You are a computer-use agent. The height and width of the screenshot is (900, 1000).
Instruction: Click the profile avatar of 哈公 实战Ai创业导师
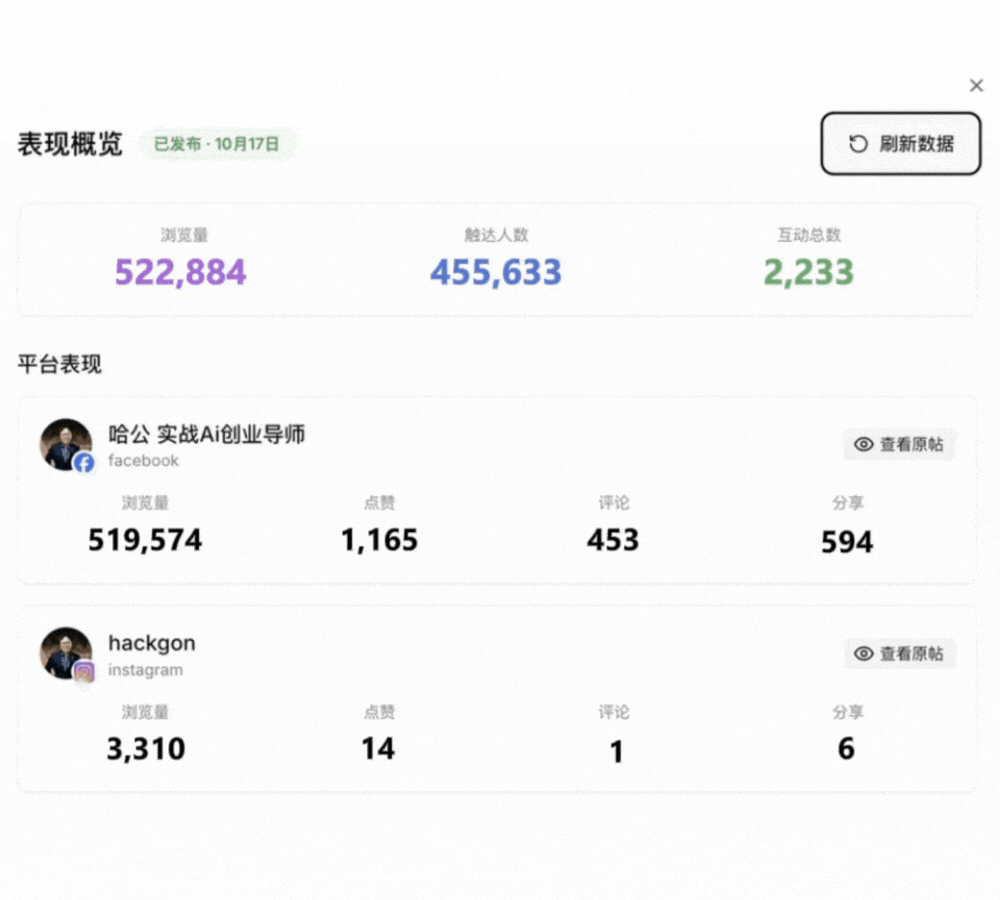(65, 445)
